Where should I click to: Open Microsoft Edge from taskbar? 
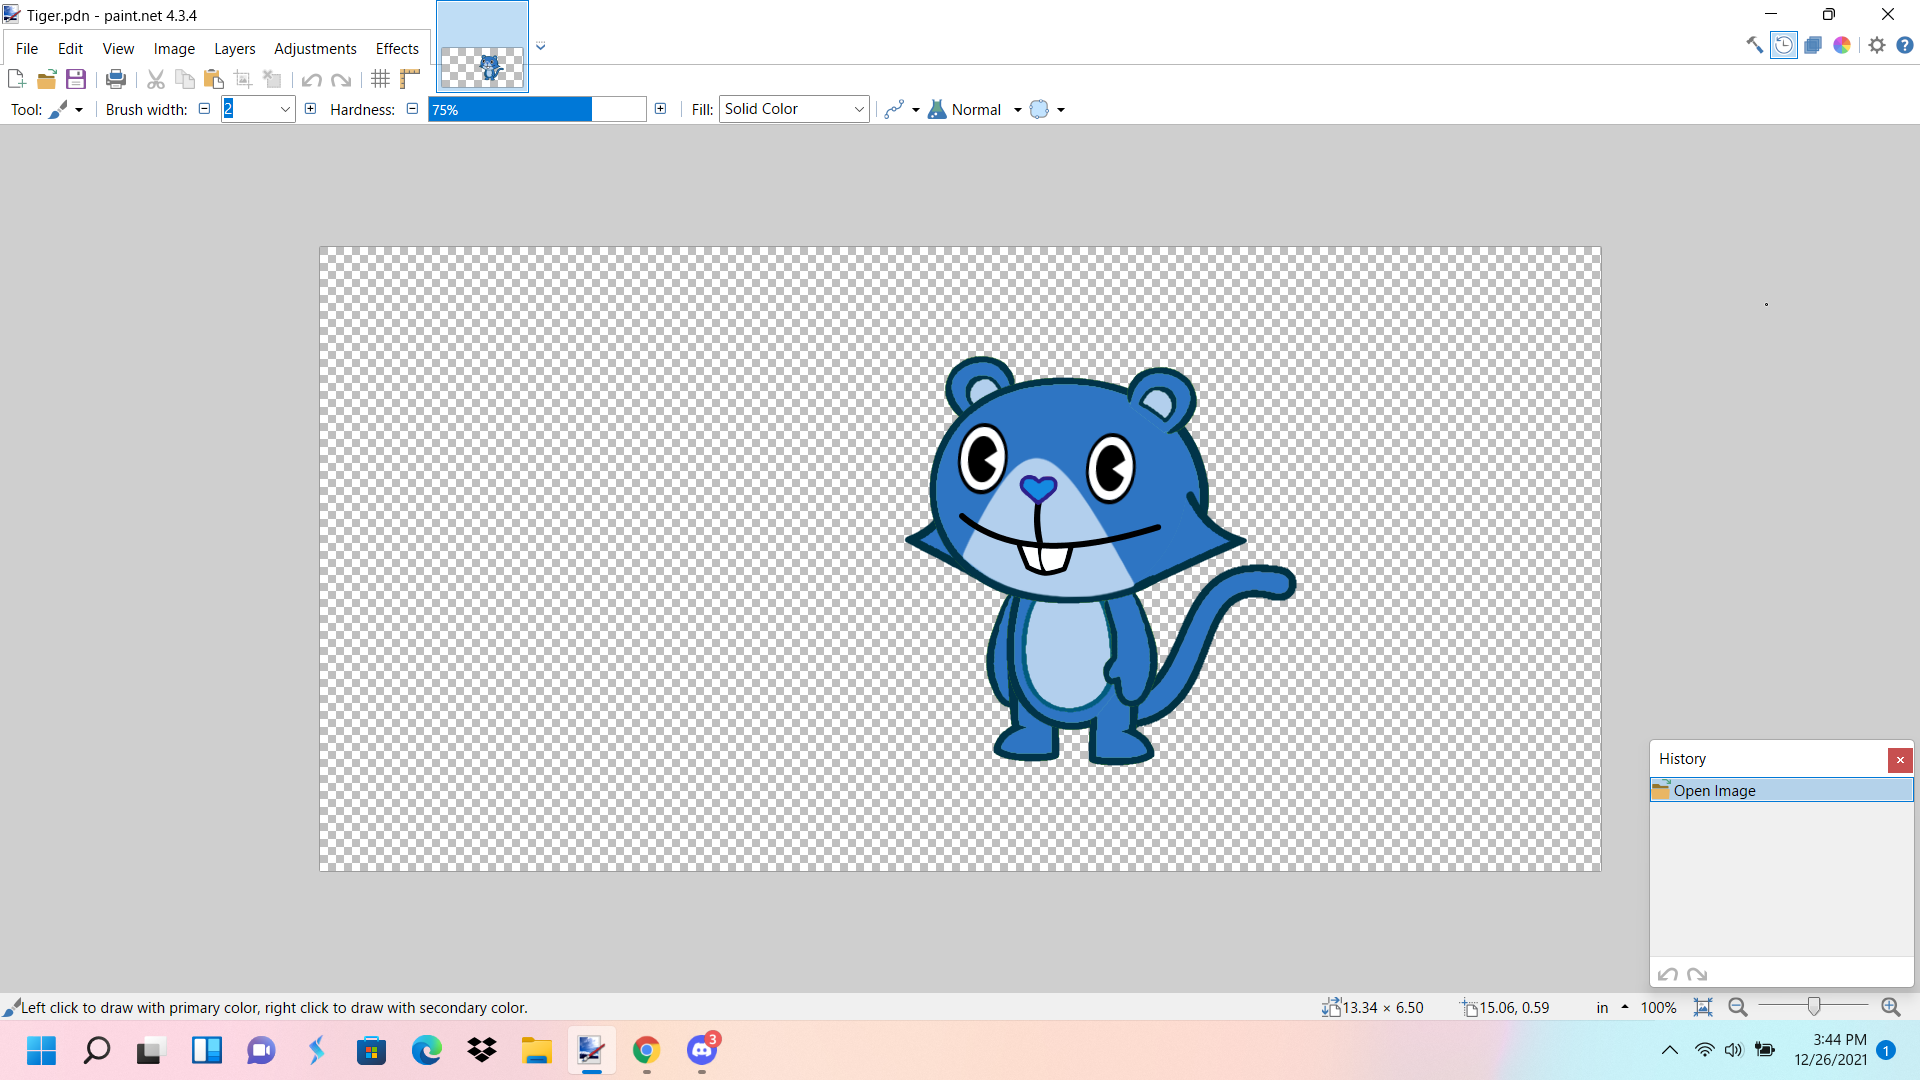426,1050
